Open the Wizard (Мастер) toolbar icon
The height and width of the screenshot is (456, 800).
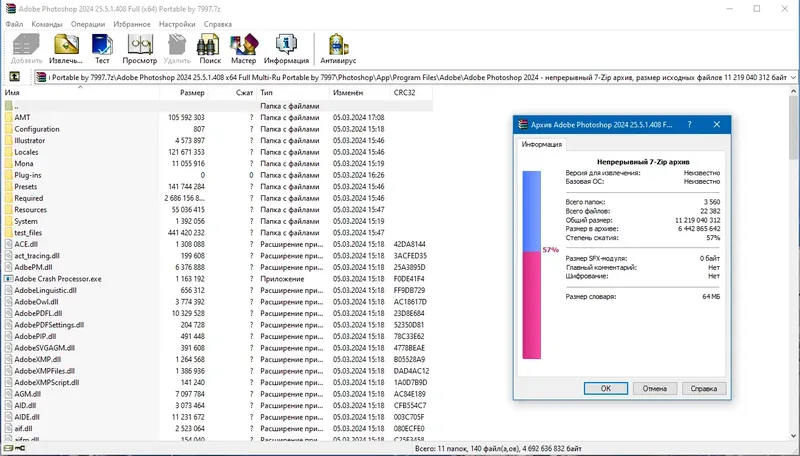coord(243,49)
